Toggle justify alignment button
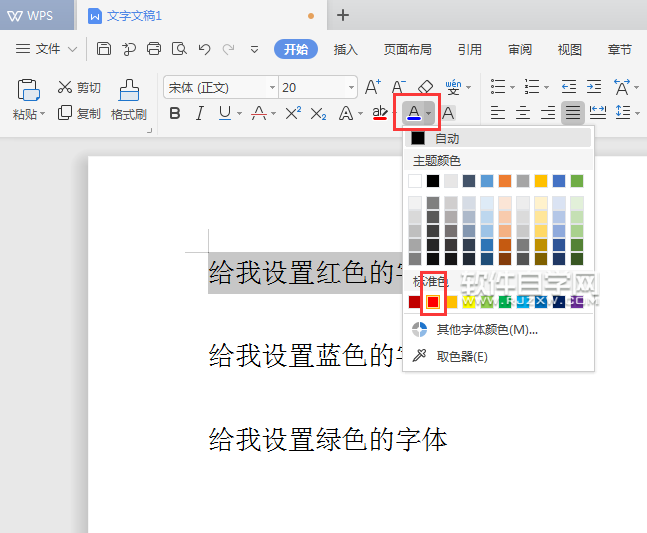This screenshot has width=647, height=533. coord(572,113)
